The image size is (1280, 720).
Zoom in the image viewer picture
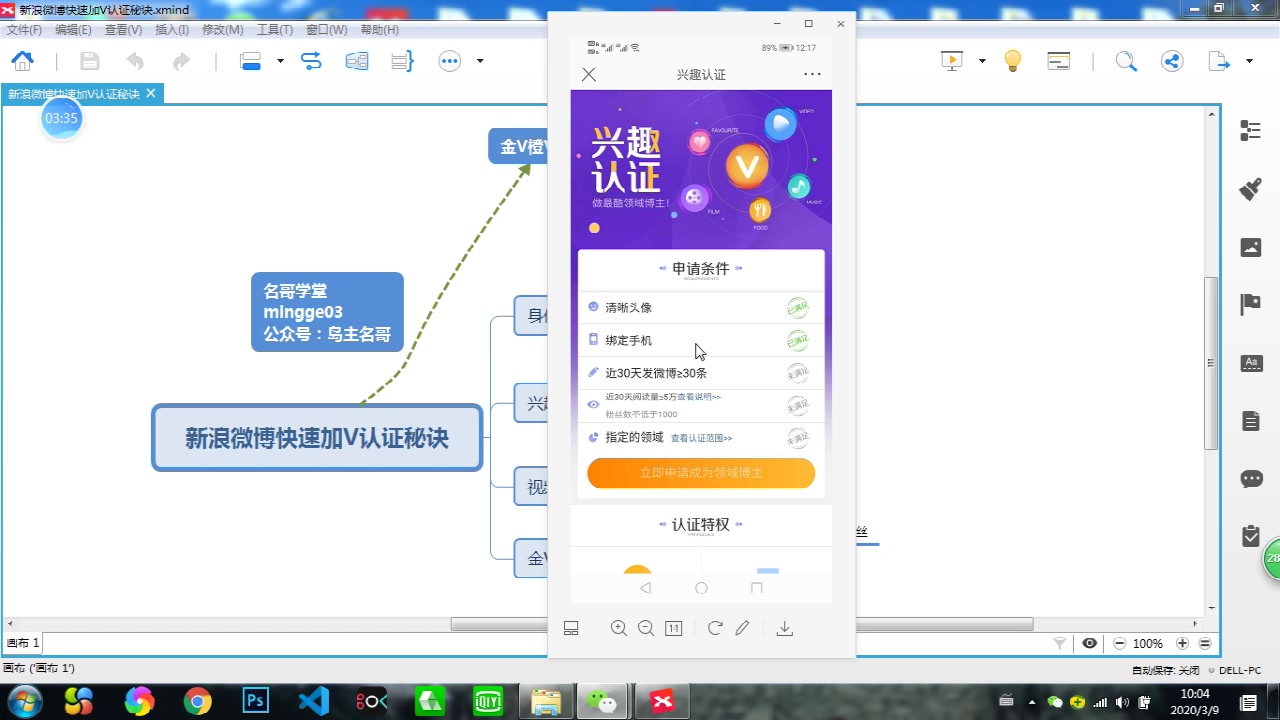tap(619, 628)
